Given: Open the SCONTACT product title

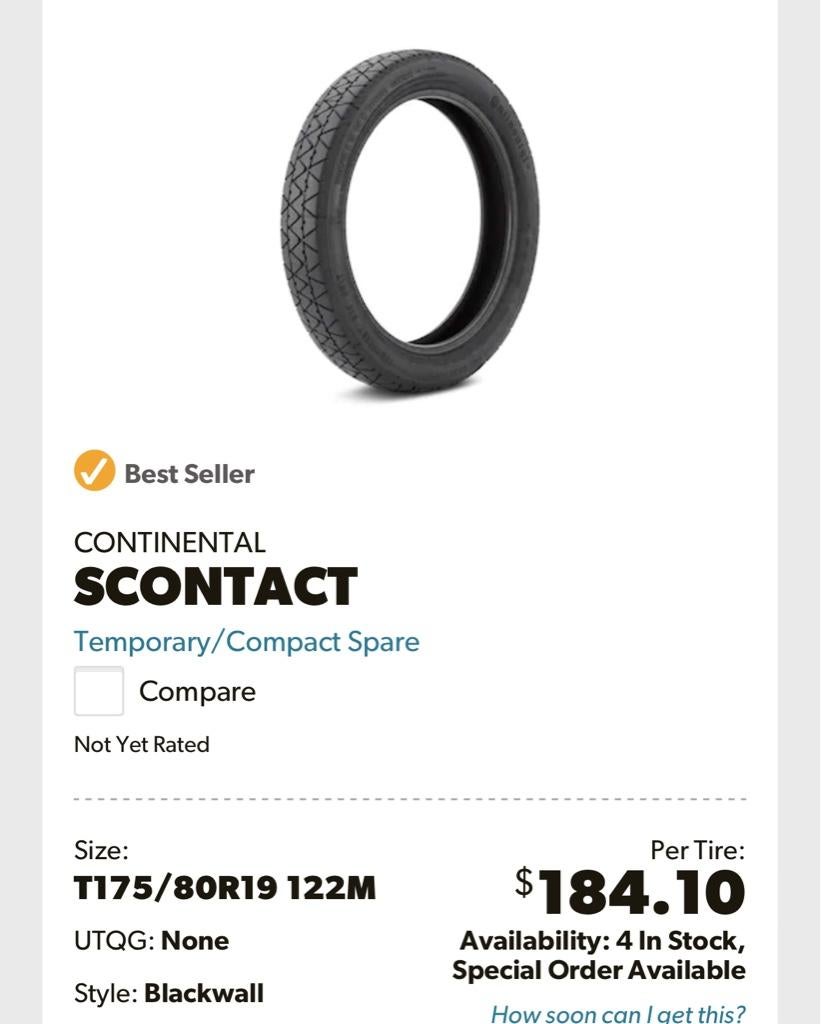Looking at the screenshot, I should tap(216, 587).
